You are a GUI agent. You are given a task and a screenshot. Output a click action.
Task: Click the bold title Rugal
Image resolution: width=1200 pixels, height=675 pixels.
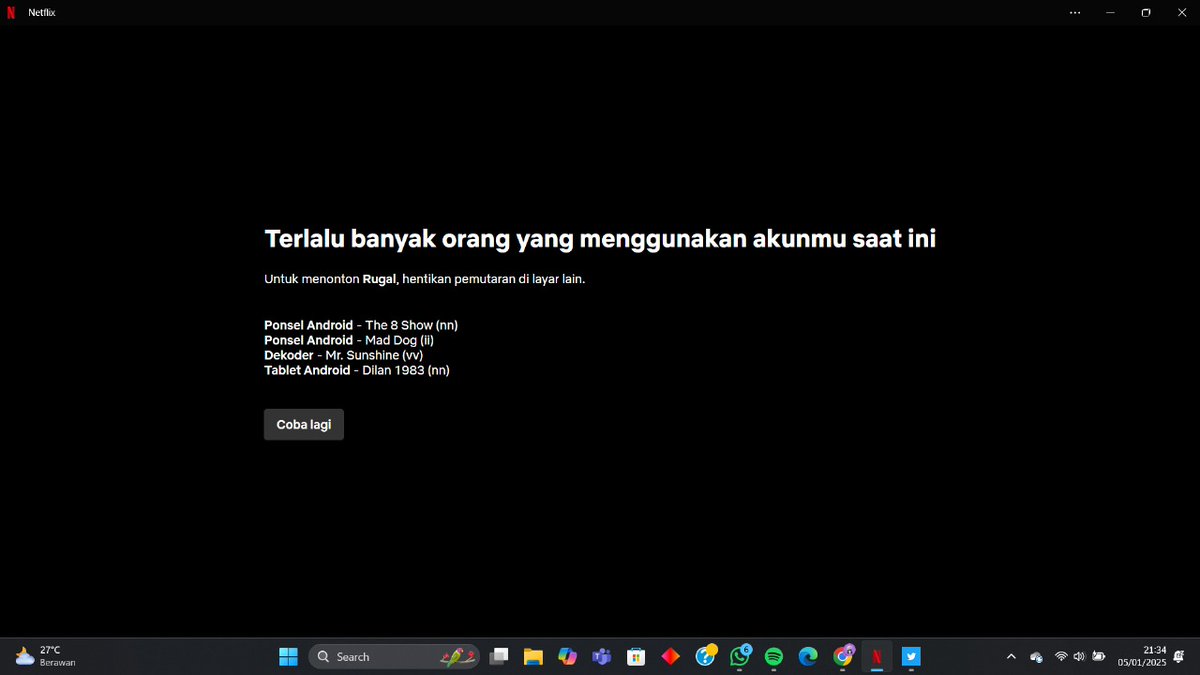click(x=380, y=279)
